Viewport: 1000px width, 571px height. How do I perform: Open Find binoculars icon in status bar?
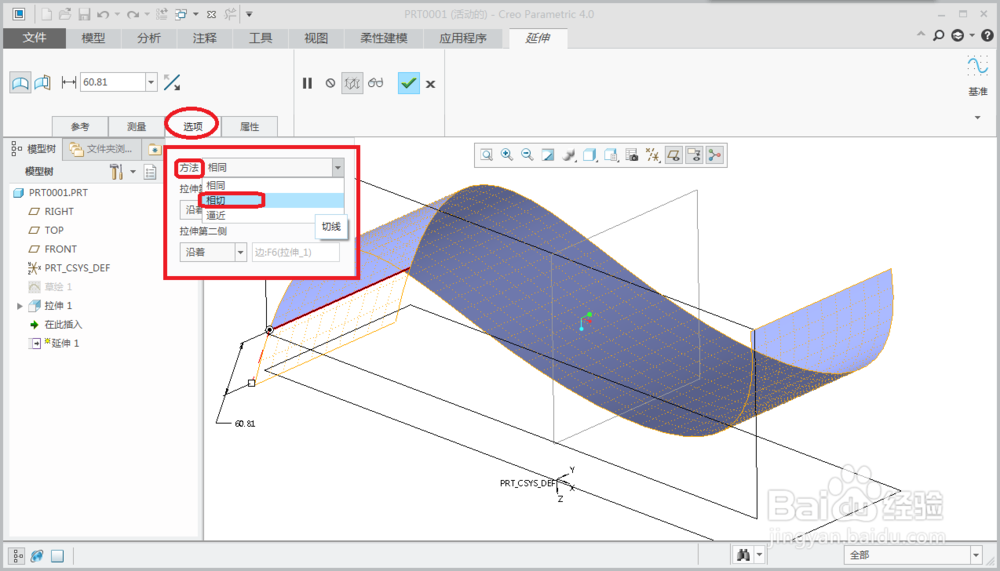(x=743, y=554)
